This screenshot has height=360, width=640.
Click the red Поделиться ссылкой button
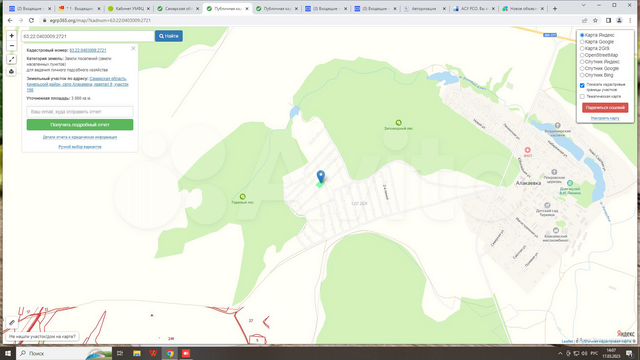(x=605, y=107)
